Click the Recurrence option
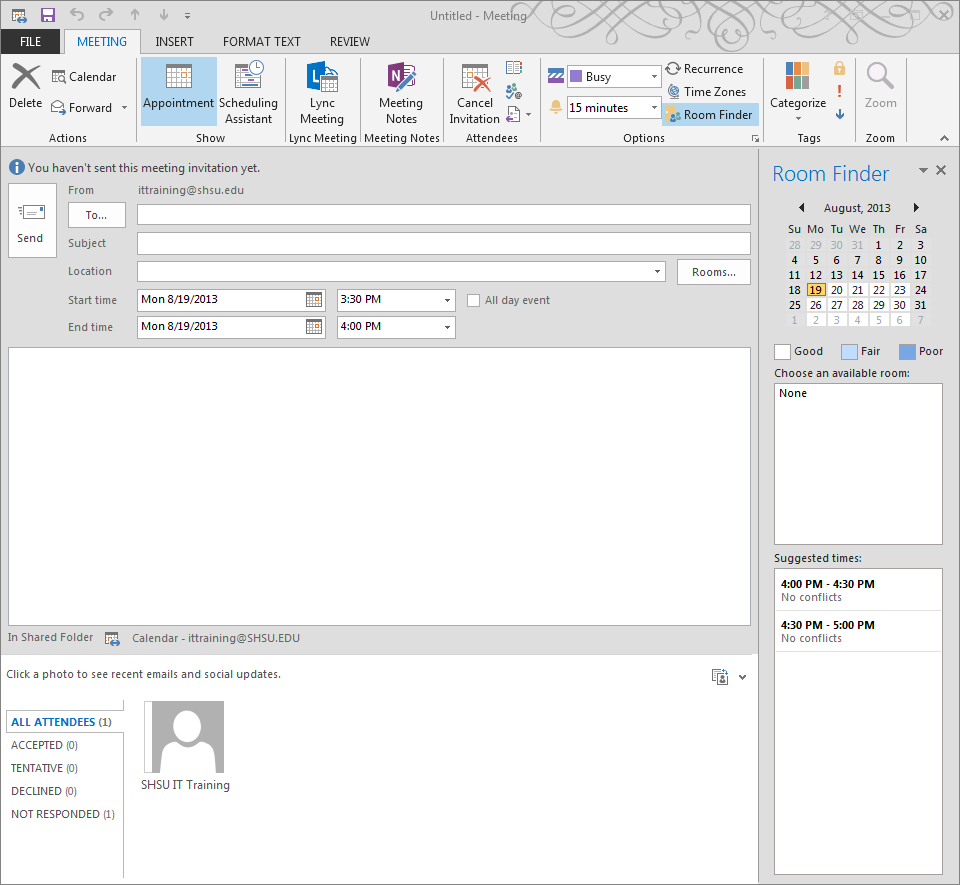960x885 pixels. point(705,69)
